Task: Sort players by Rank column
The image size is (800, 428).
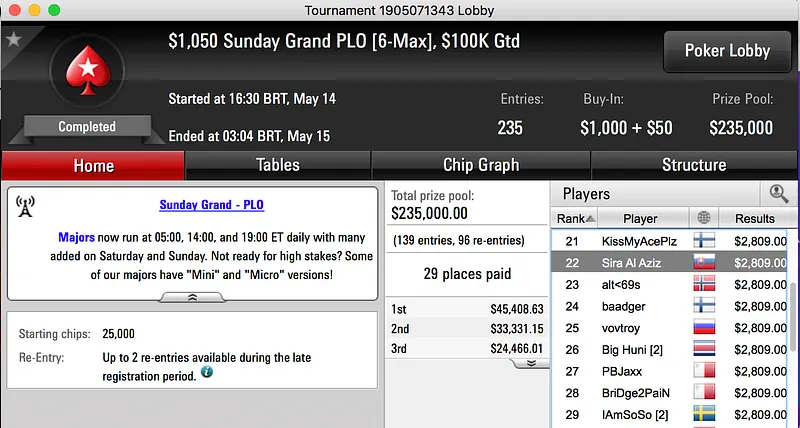Action: click(x=575, y=218)
